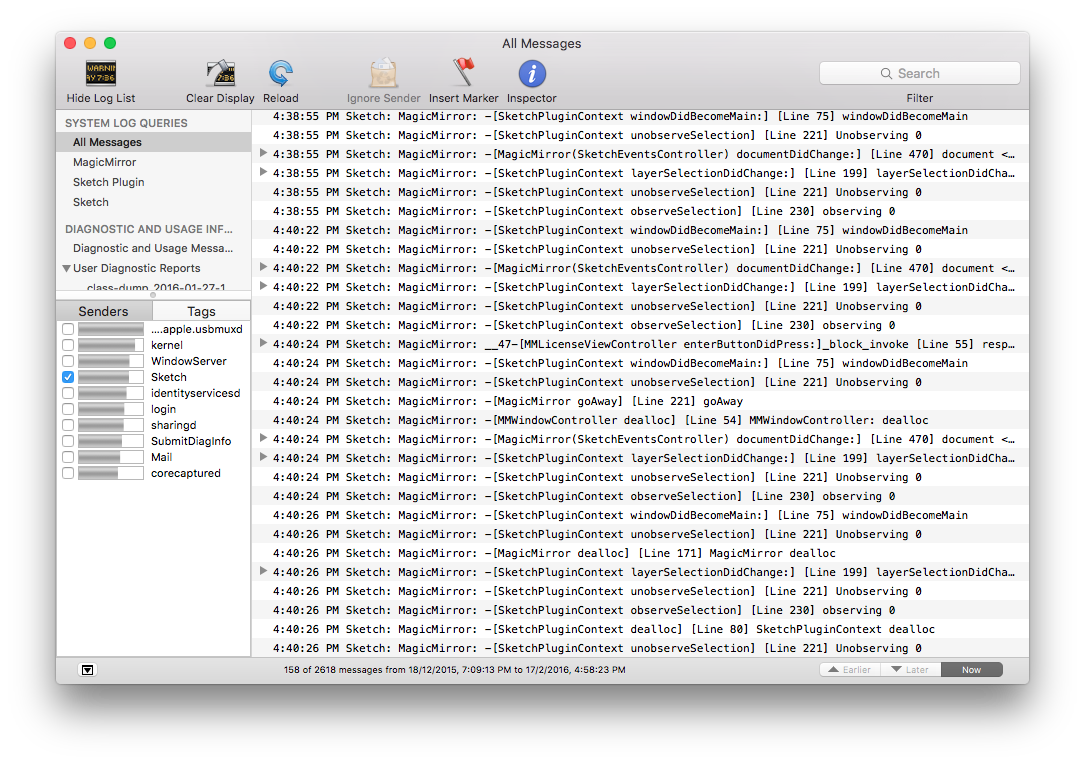Enable the WindowServer sender checkbox
The image size is (1085, 764).
pos(68,361)
